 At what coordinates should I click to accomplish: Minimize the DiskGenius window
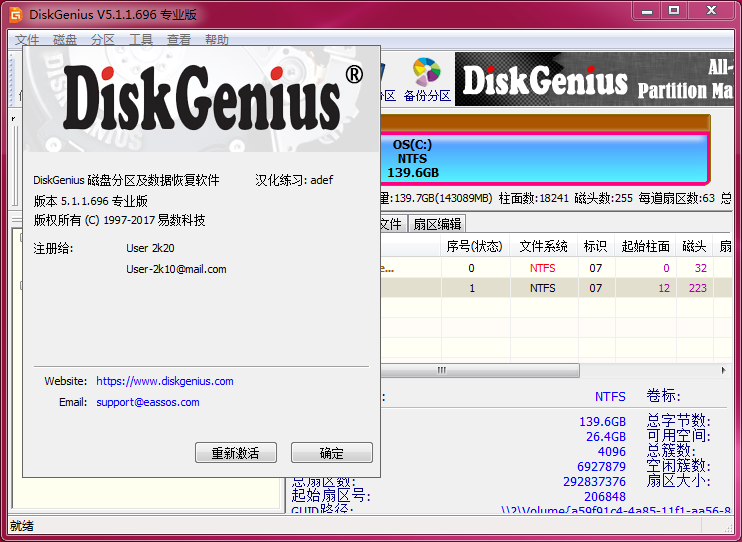click(x=647, y=10)
